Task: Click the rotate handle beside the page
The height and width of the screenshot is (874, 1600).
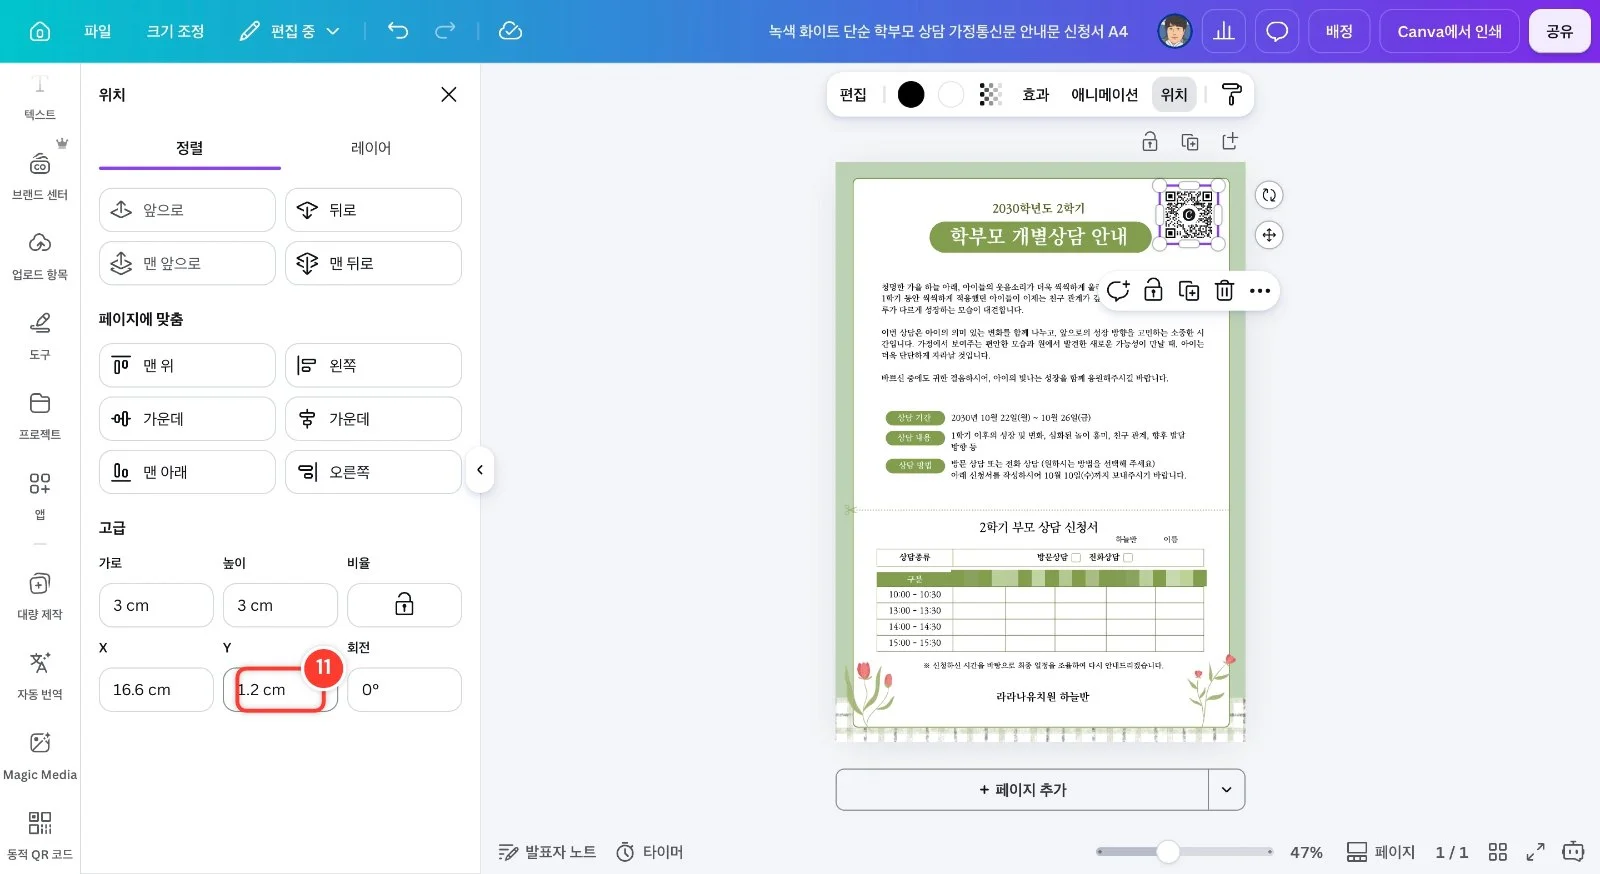Action: coord(1269,195)
